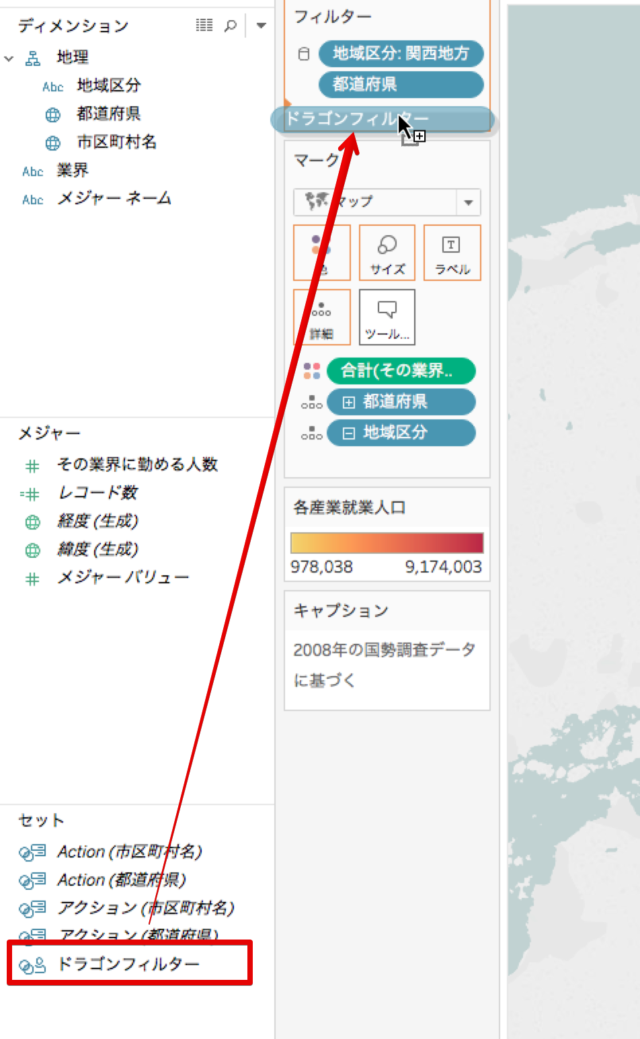The height and width of the screenshot is (1039, 640).
Task: Click the globe icon beside 都道府県 dimension
Action: (x=52, y=115)
